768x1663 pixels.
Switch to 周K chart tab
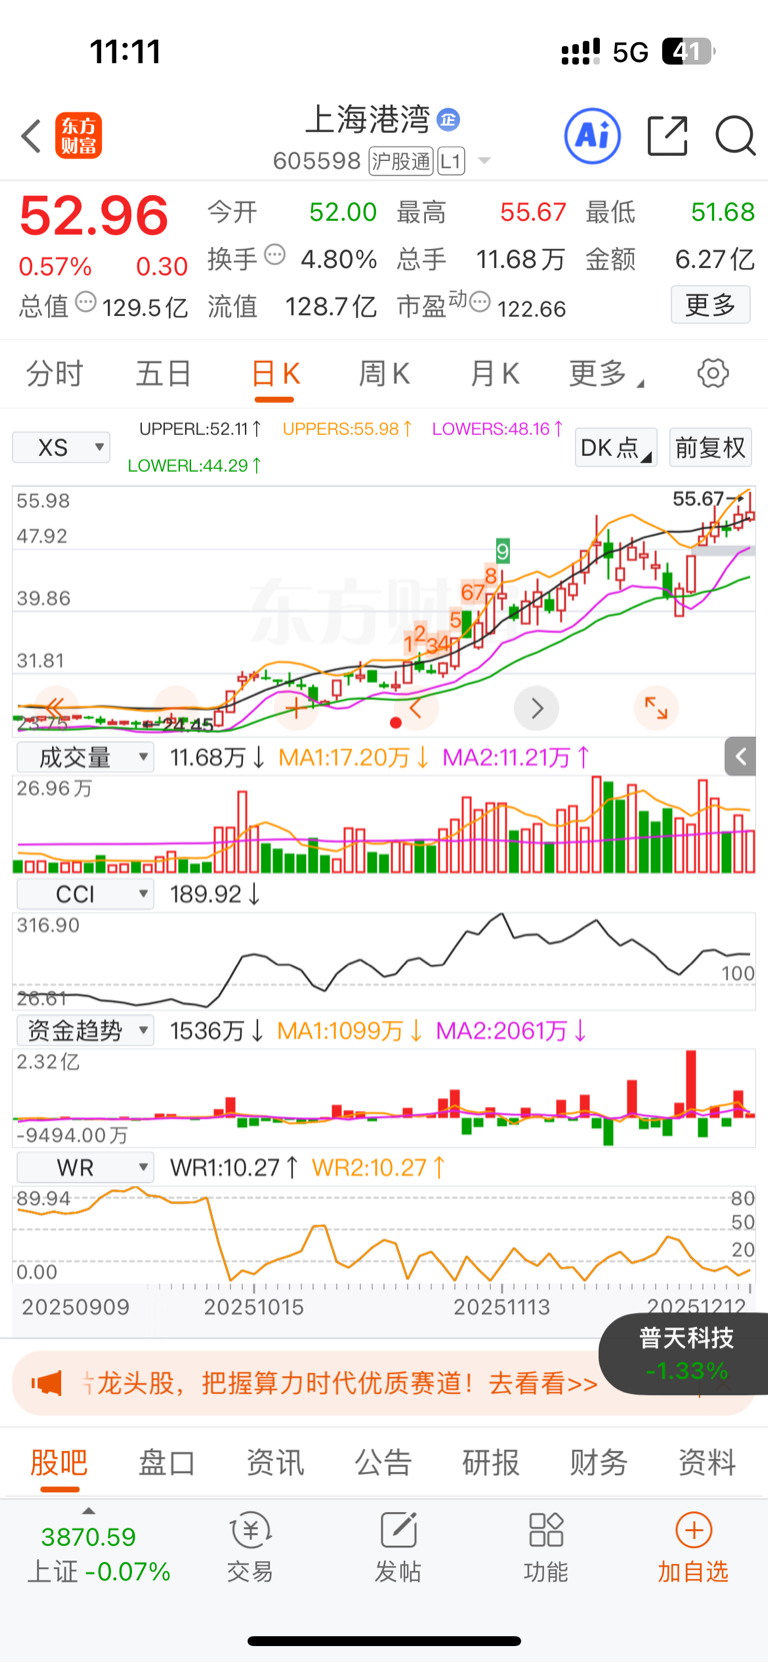[x=384, y=374]
